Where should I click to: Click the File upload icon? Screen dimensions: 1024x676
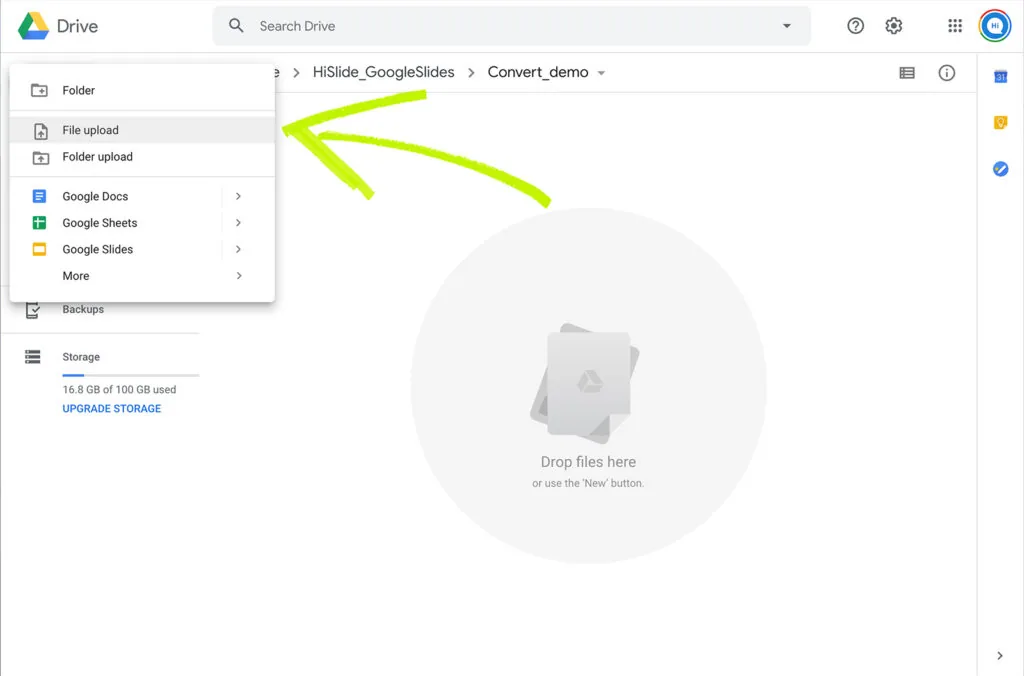[x=40, y=131]
